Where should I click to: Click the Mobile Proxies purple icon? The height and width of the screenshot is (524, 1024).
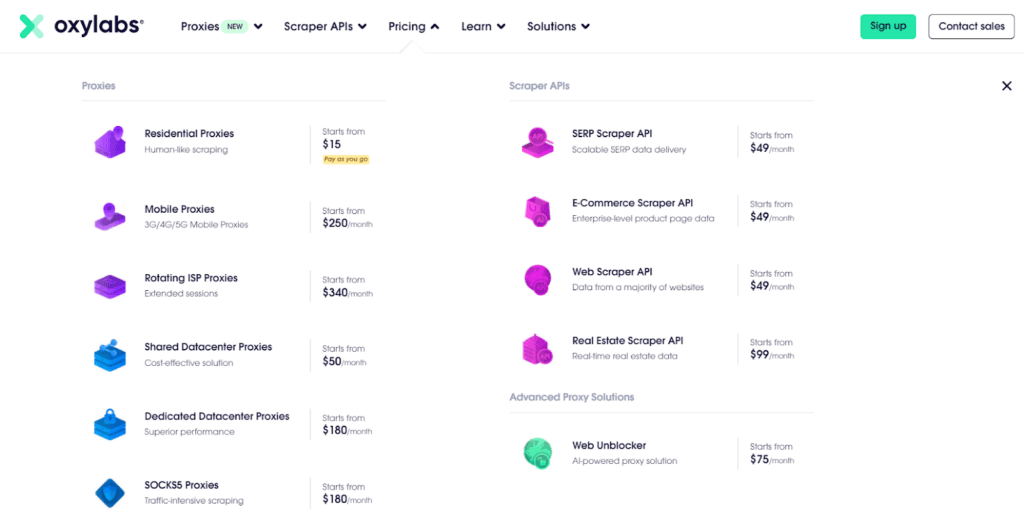(x=110, y=217)
